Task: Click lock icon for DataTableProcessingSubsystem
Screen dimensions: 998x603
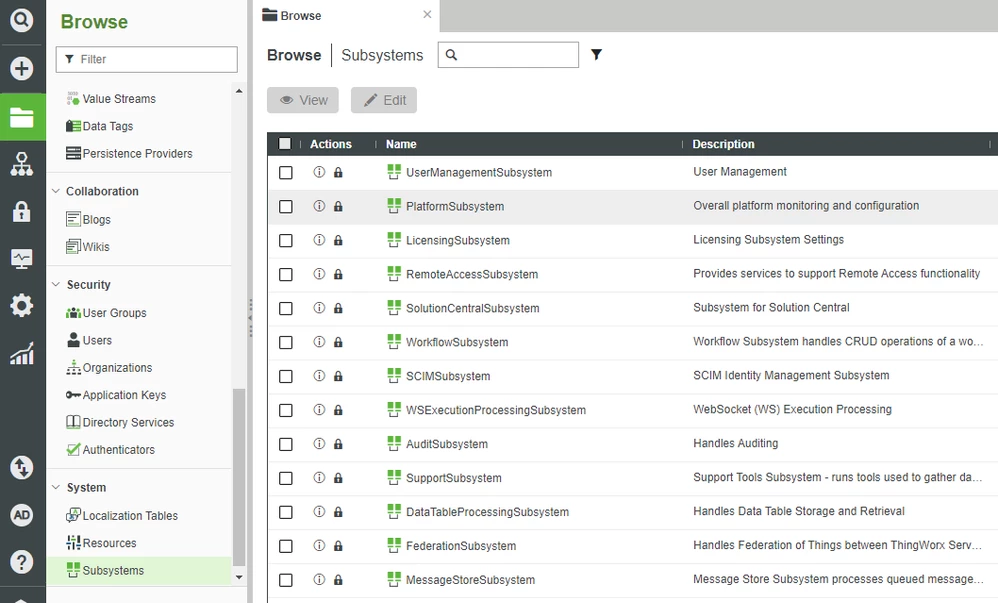Action: [x=338, y=512]
